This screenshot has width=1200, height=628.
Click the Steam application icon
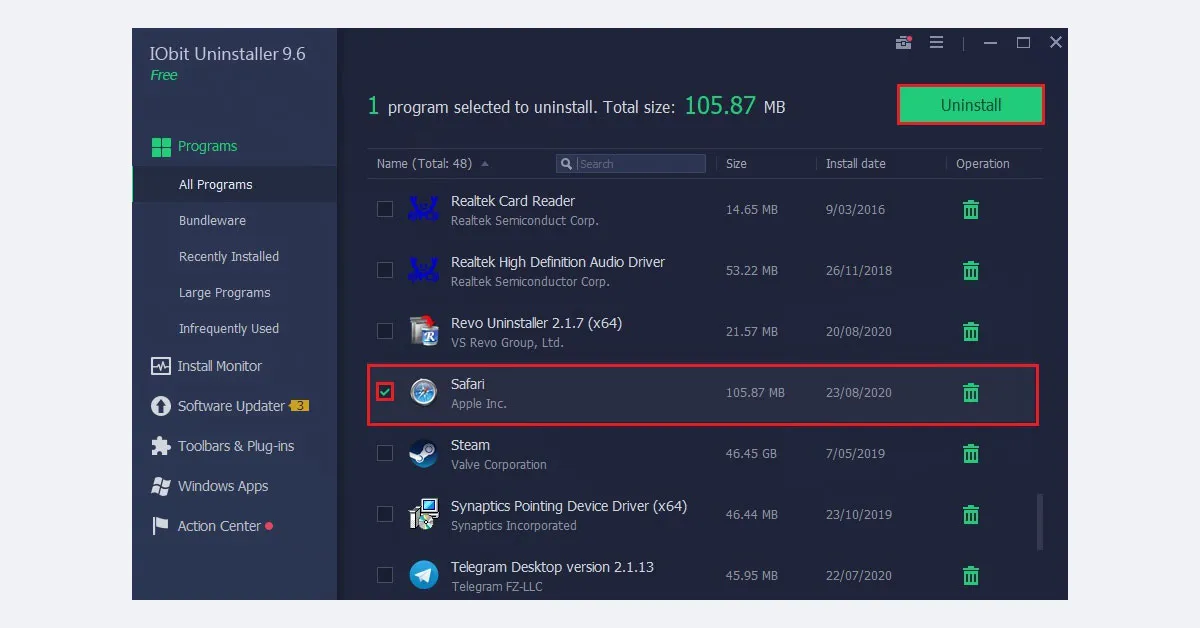pos(423,454)
